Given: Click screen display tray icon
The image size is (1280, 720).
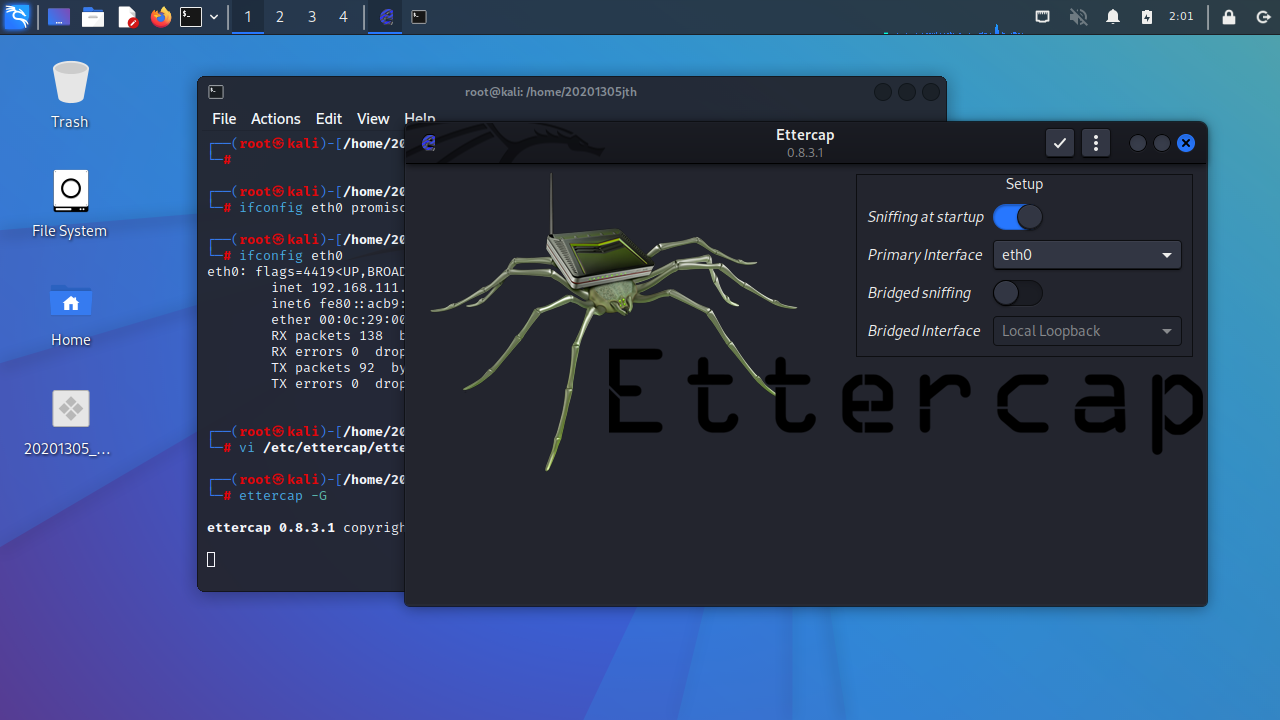Looking at the screenshot, I should tap(1042, 16).
